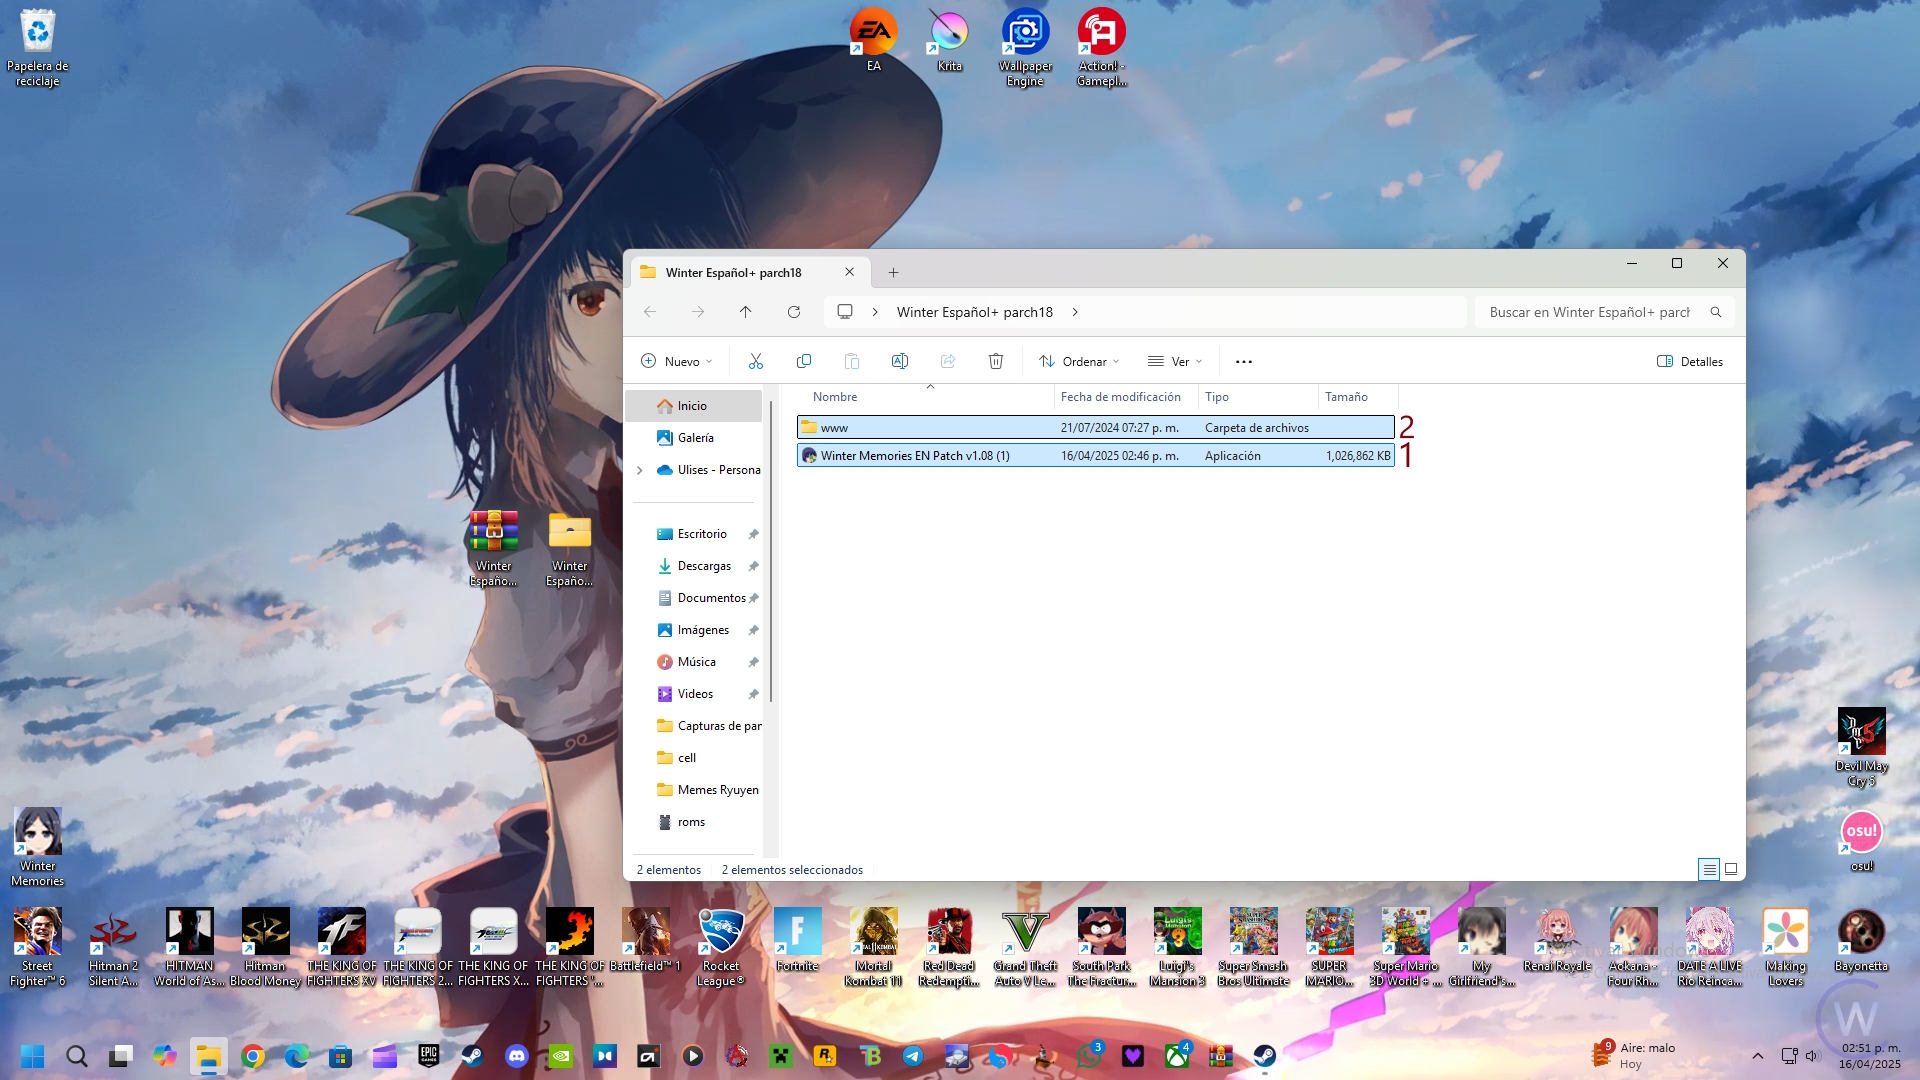Click the Copy icon in Explorer toolbar
The image size is (1920, 1080).
coord(803,361)
